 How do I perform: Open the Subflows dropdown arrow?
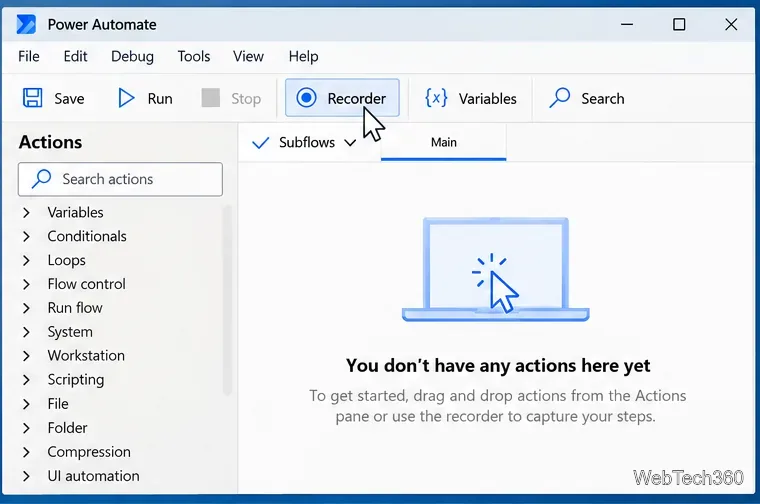coord(350,142)
